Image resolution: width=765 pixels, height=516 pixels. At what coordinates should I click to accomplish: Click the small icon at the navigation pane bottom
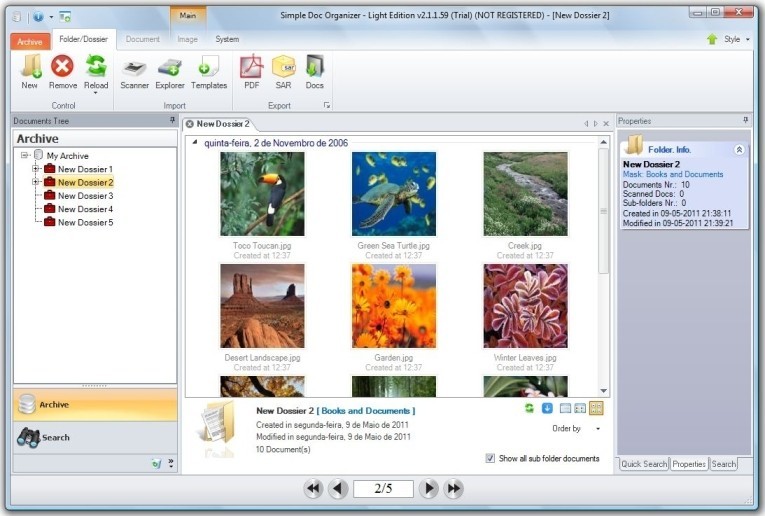click(x=156, y=463)
